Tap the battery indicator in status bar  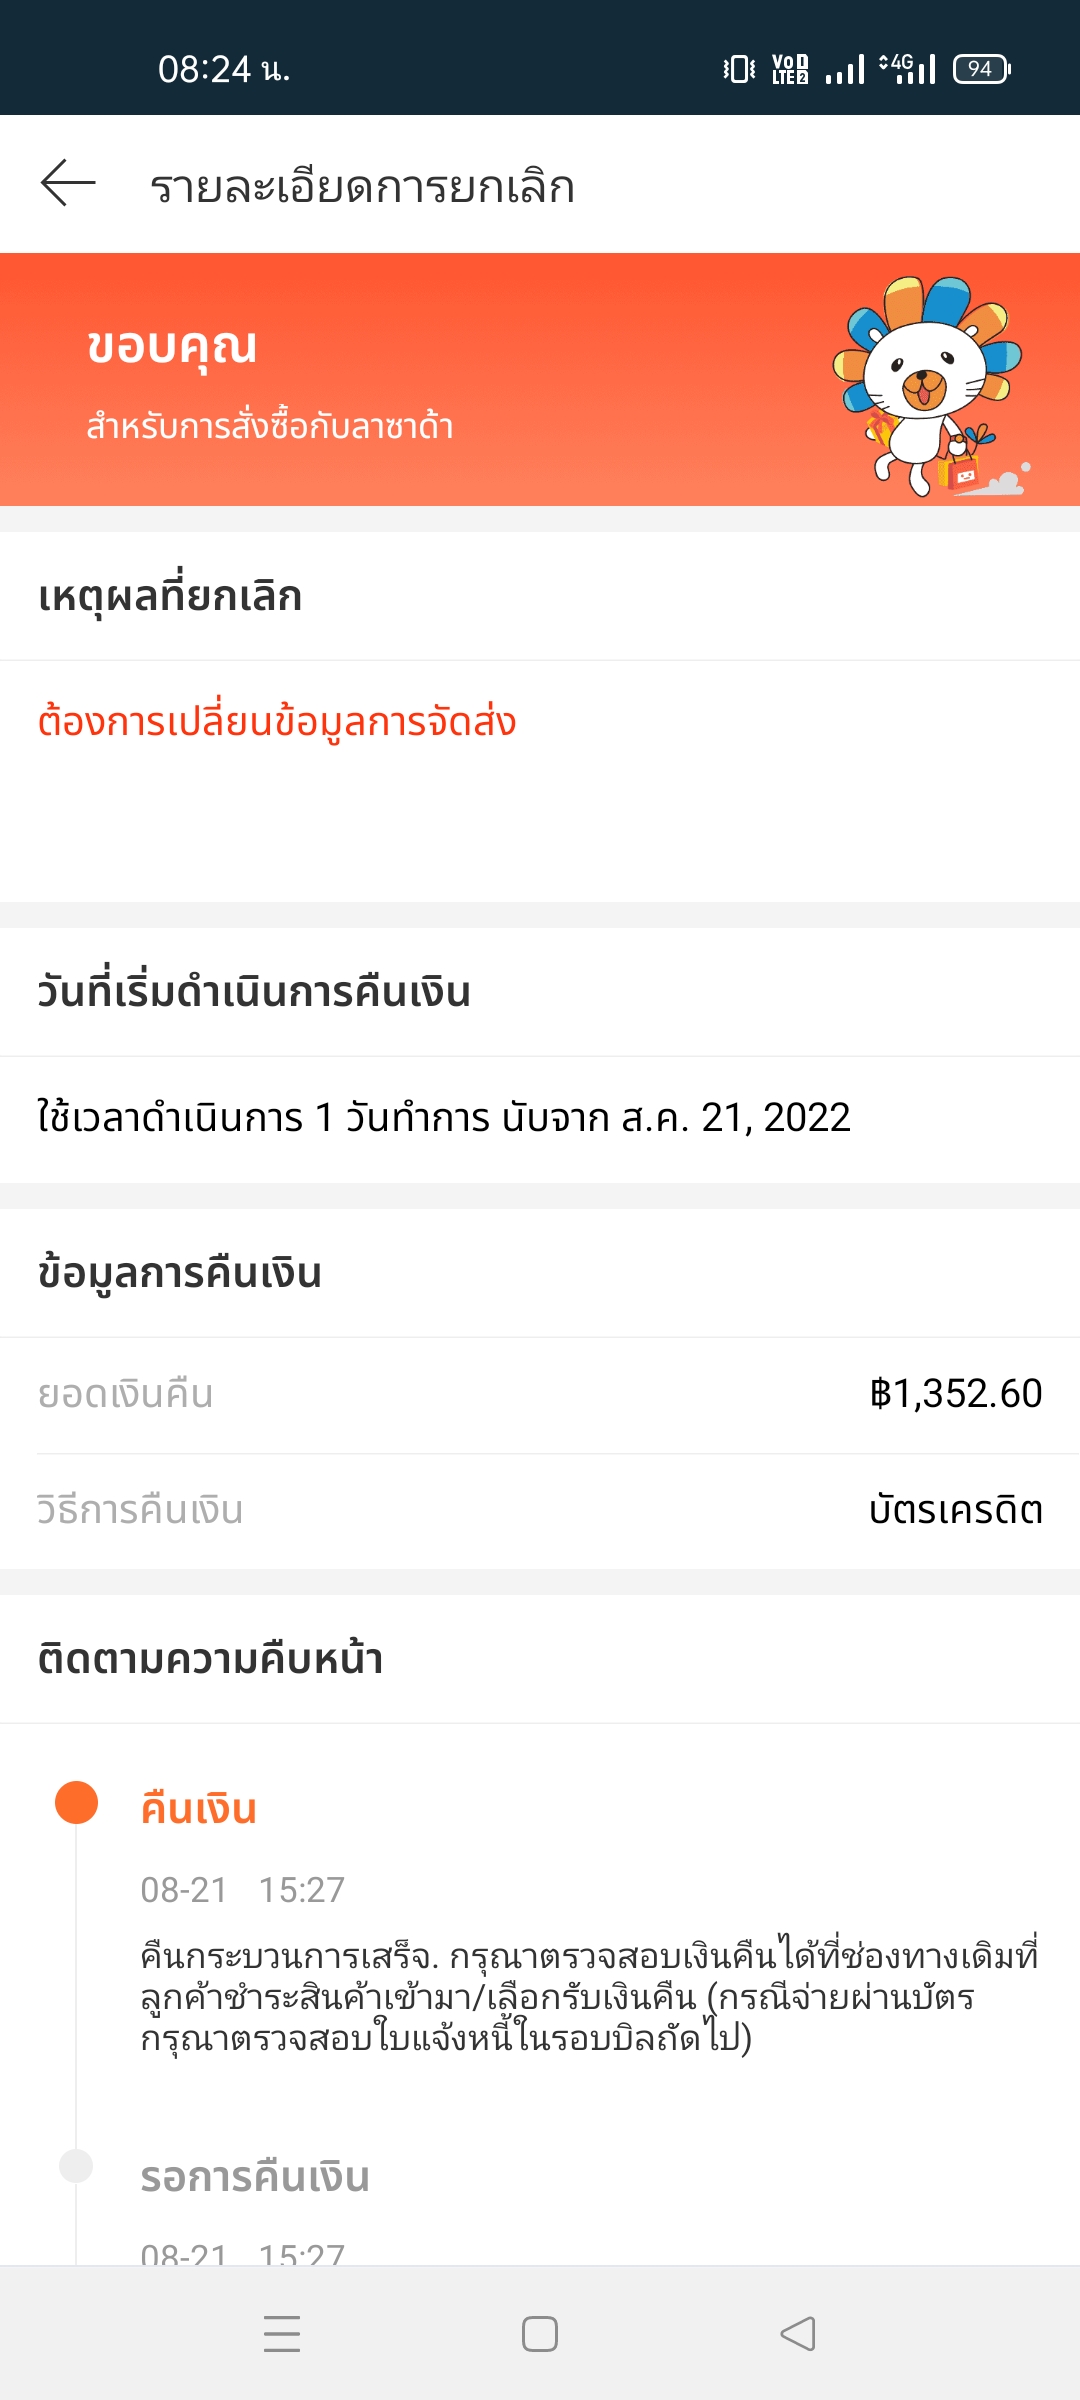(x=982, y=69)
